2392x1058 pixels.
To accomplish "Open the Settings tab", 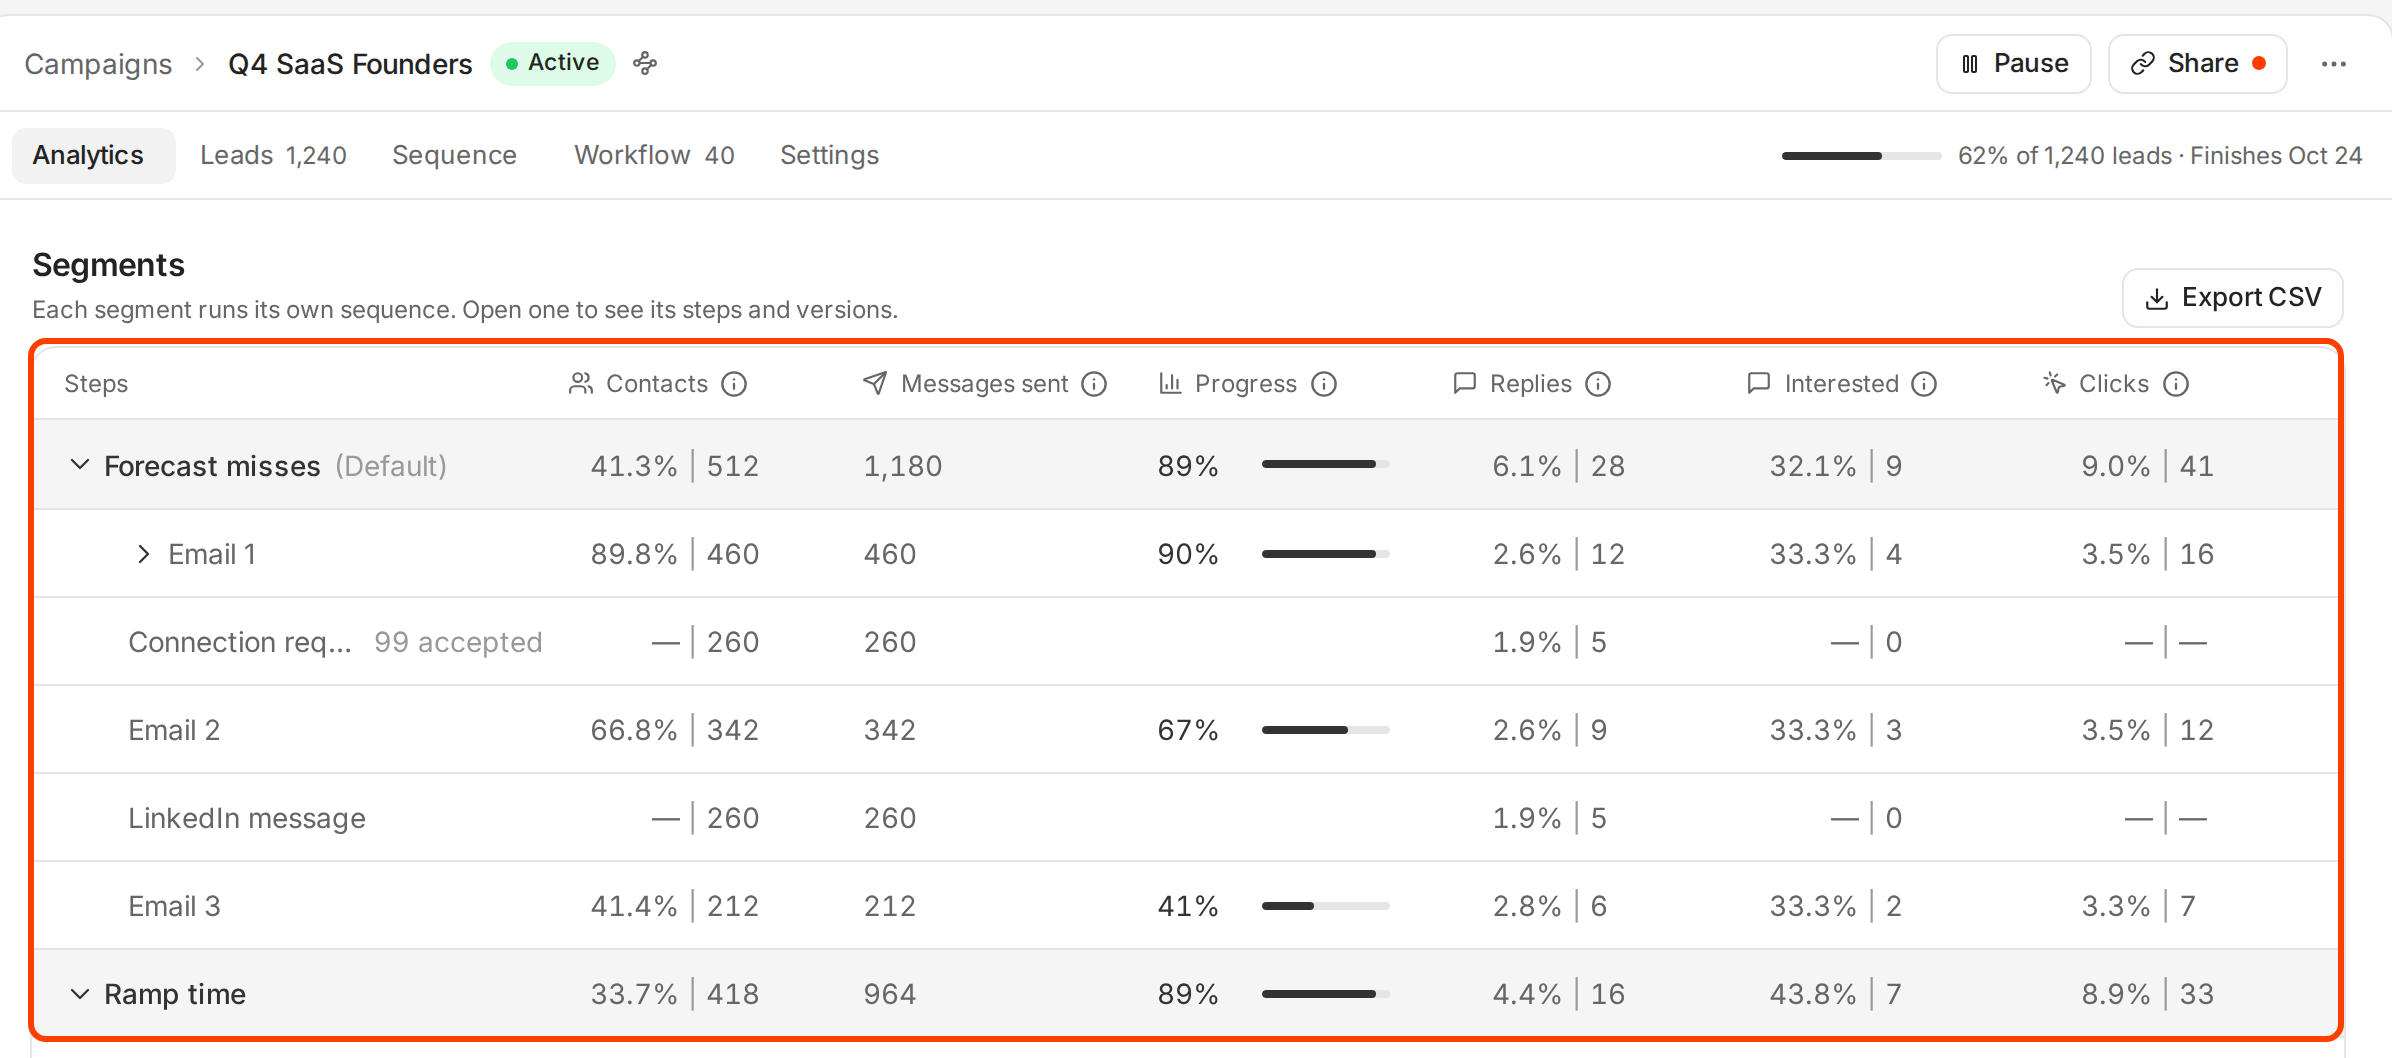I will click(x=829, y=156).
